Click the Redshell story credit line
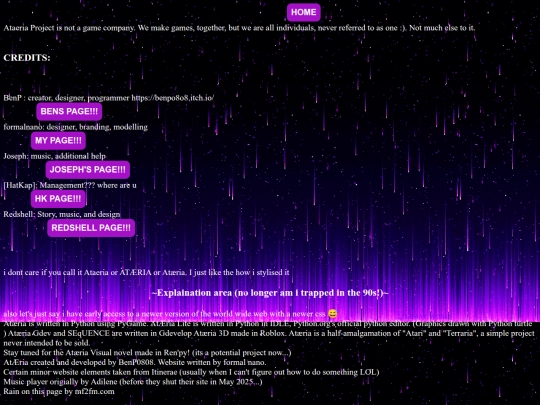540x405 pixels. pos(62,214)
